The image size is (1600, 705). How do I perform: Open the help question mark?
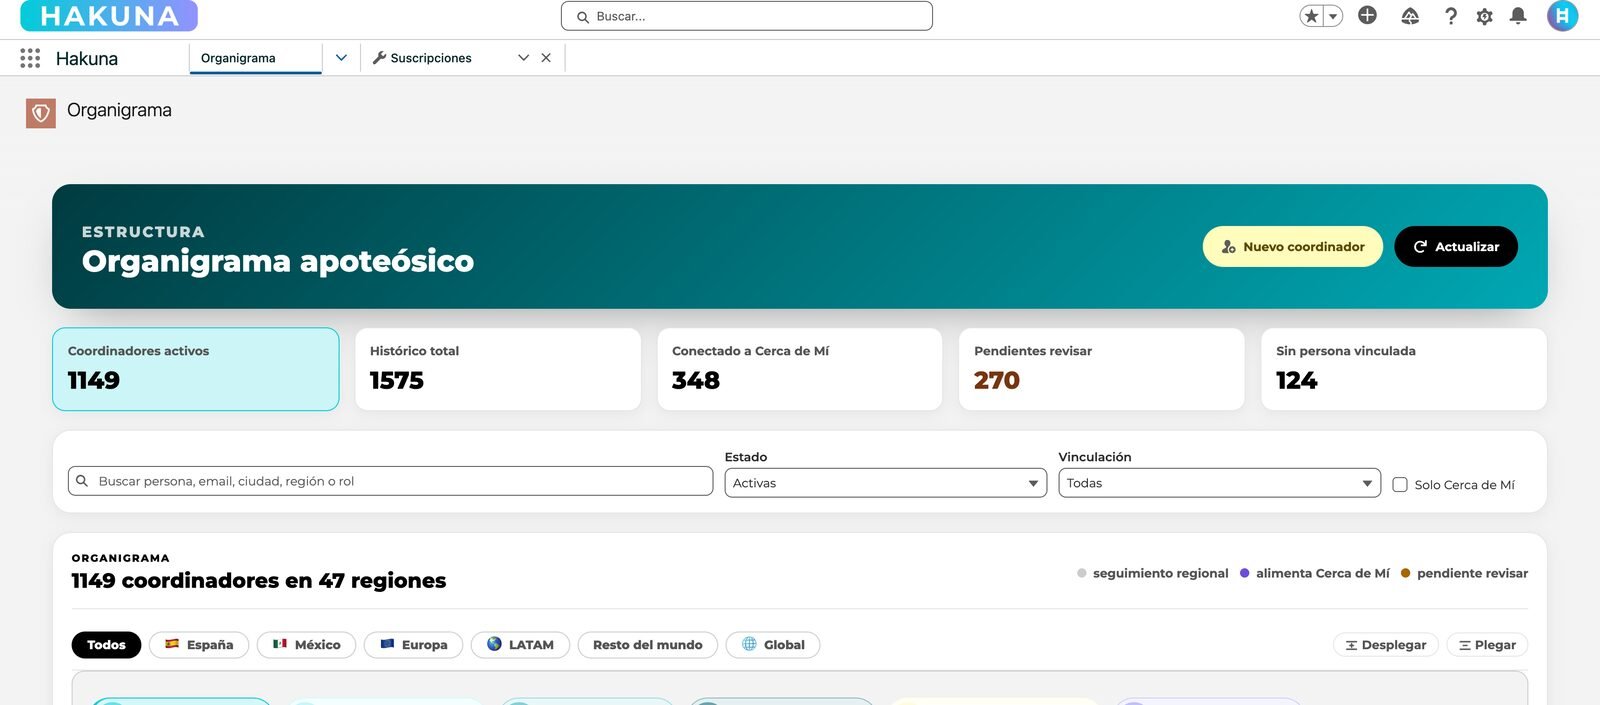tap(1451, 16)
